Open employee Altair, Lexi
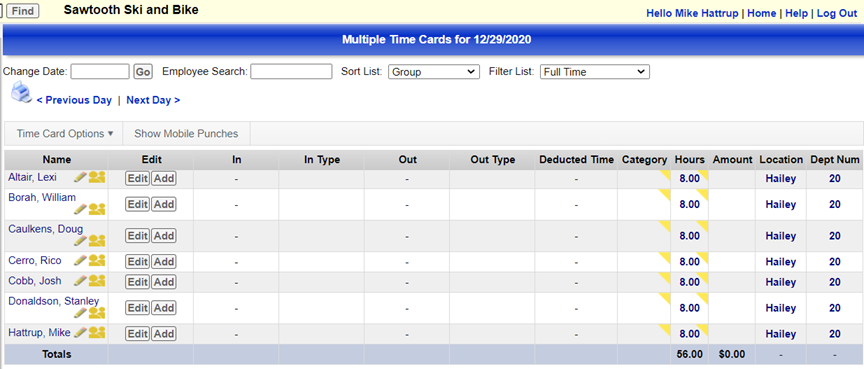The image size is (864, 369). coord(32,177)
